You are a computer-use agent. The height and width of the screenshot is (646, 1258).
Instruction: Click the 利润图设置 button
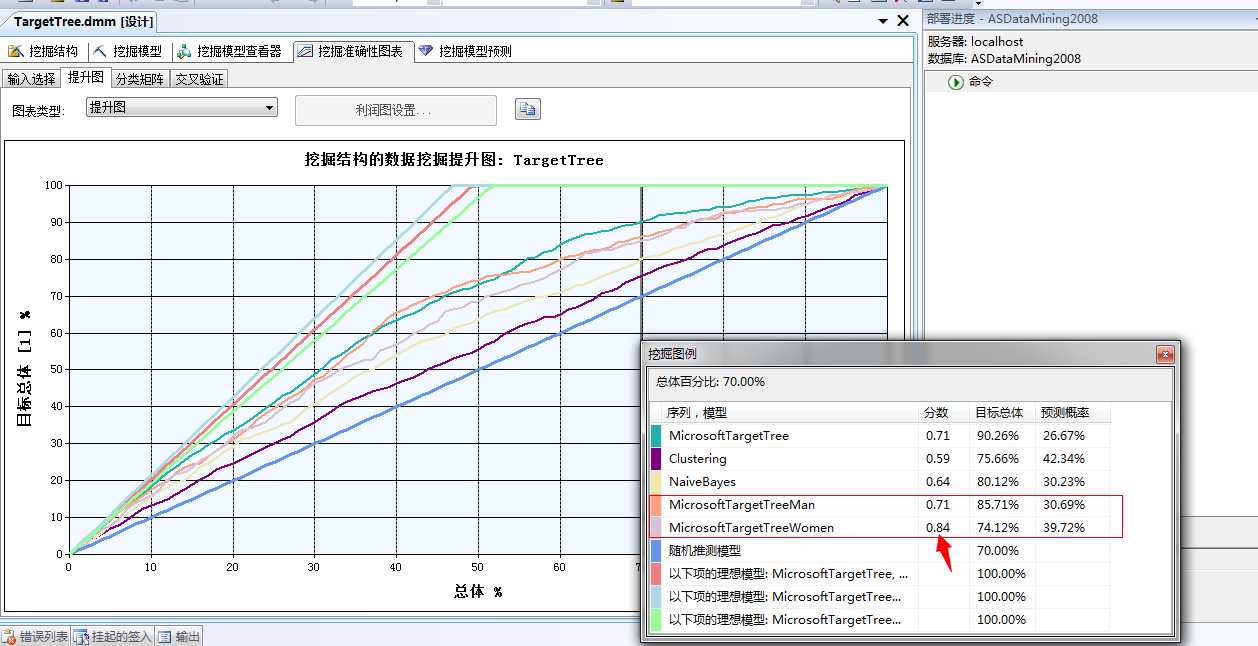(x=395, y=110)
